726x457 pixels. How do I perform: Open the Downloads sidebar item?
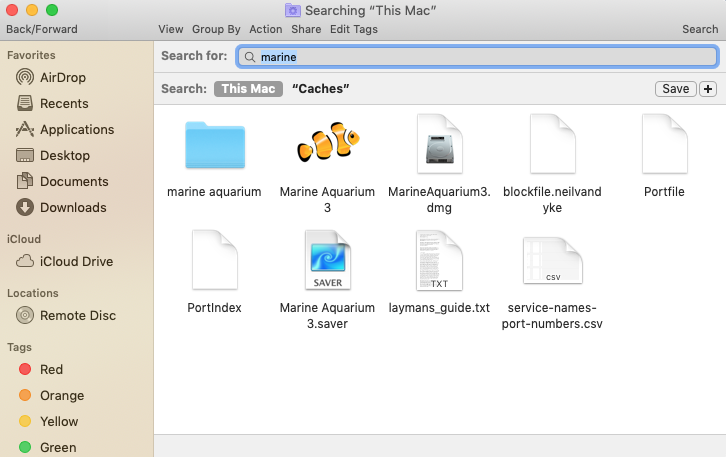(x=72, y=207)
